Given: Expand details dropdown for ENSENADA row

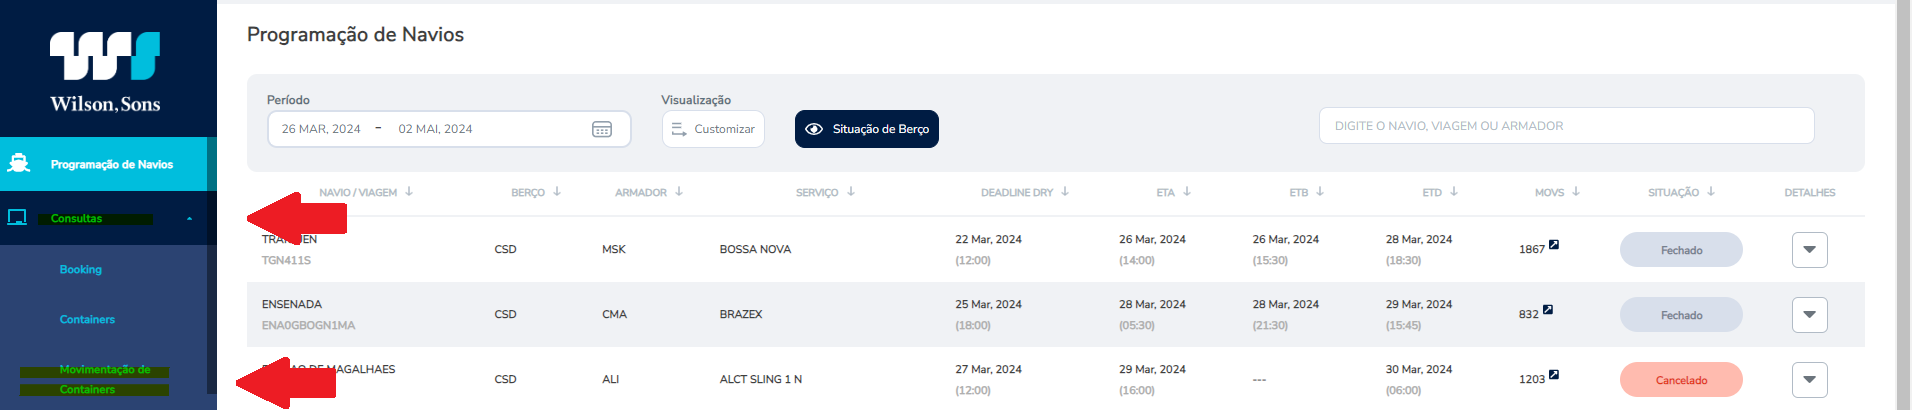Looking at the screenshot, I should [x=1809, y=315].
